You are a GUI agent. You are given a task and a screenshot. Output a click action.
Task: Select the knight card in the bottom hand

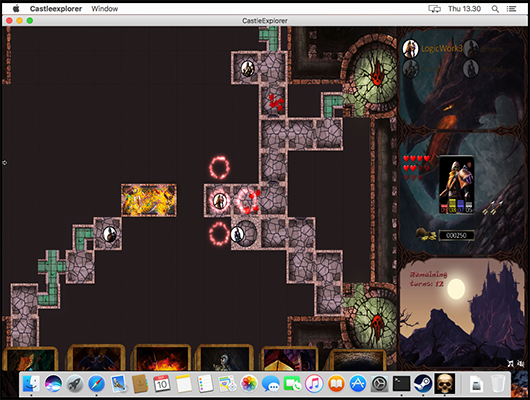[x=225, y=358]
